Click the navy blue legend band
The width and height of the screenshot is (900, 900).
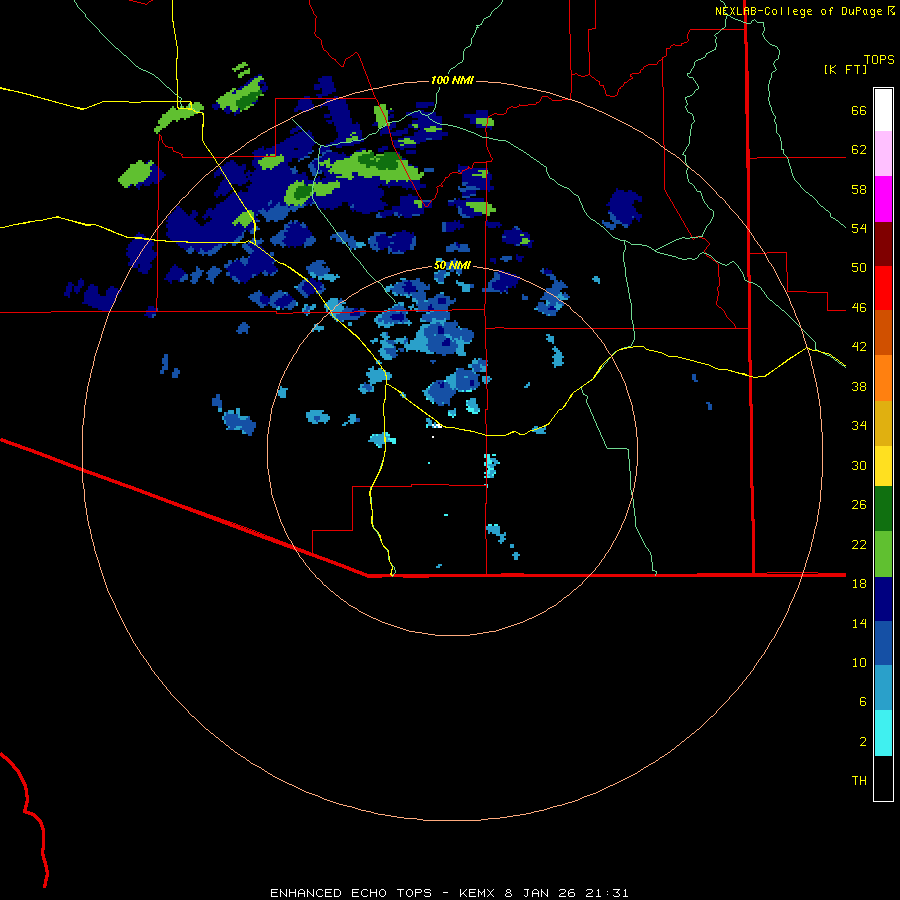pyautogui.click(x=883, y=599)
